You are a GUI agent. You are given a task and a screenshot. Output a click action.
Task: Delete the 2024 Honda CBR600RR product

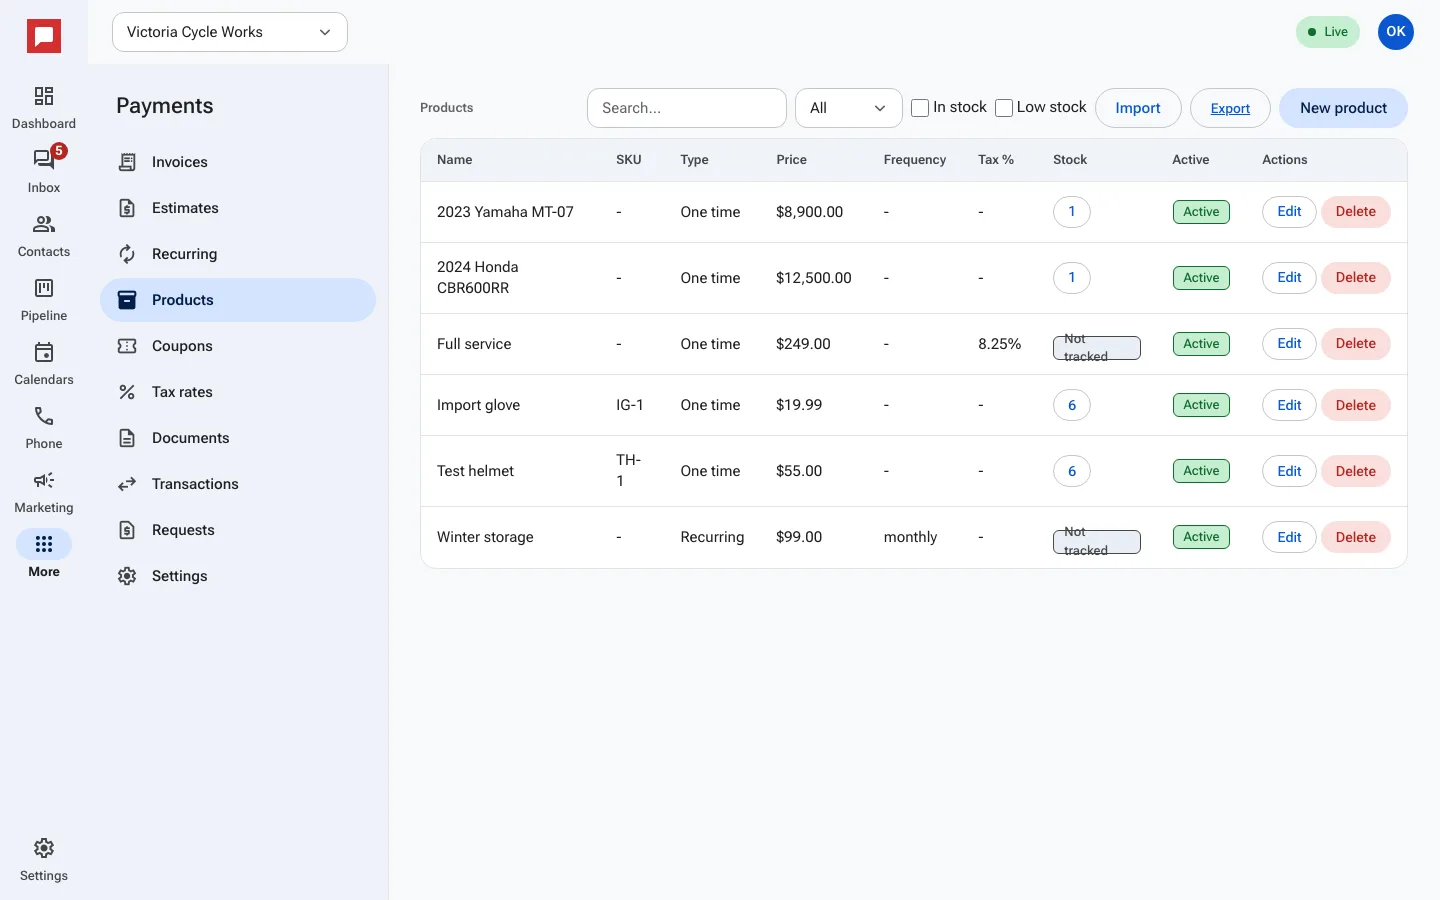(1356, 278)
